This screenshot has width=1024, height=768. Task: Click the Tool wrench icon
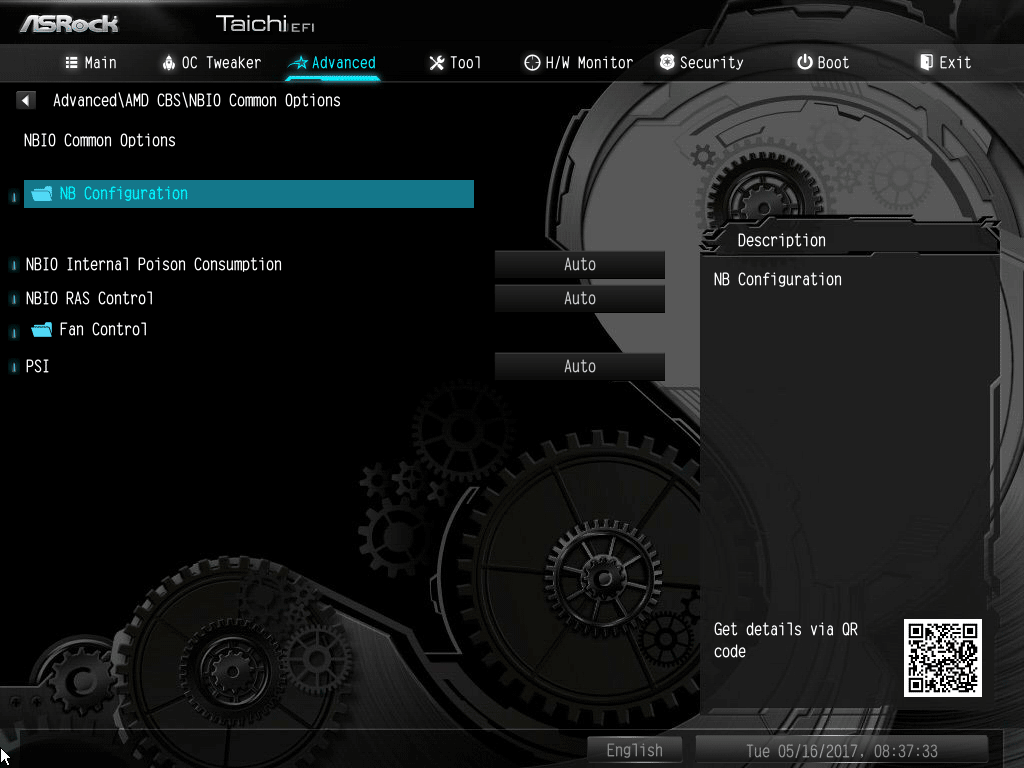(437, 63)
